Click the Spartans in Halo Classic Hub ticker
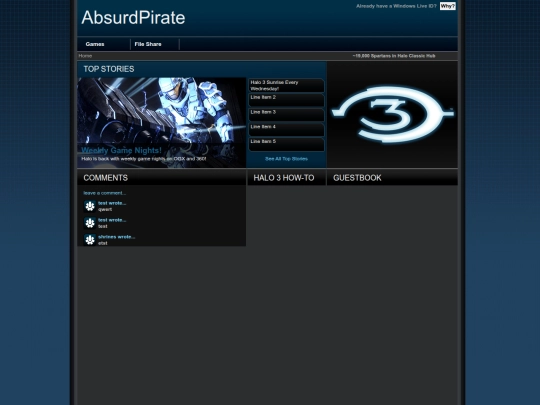Screen dimensions: 540x405 point(394,56)
